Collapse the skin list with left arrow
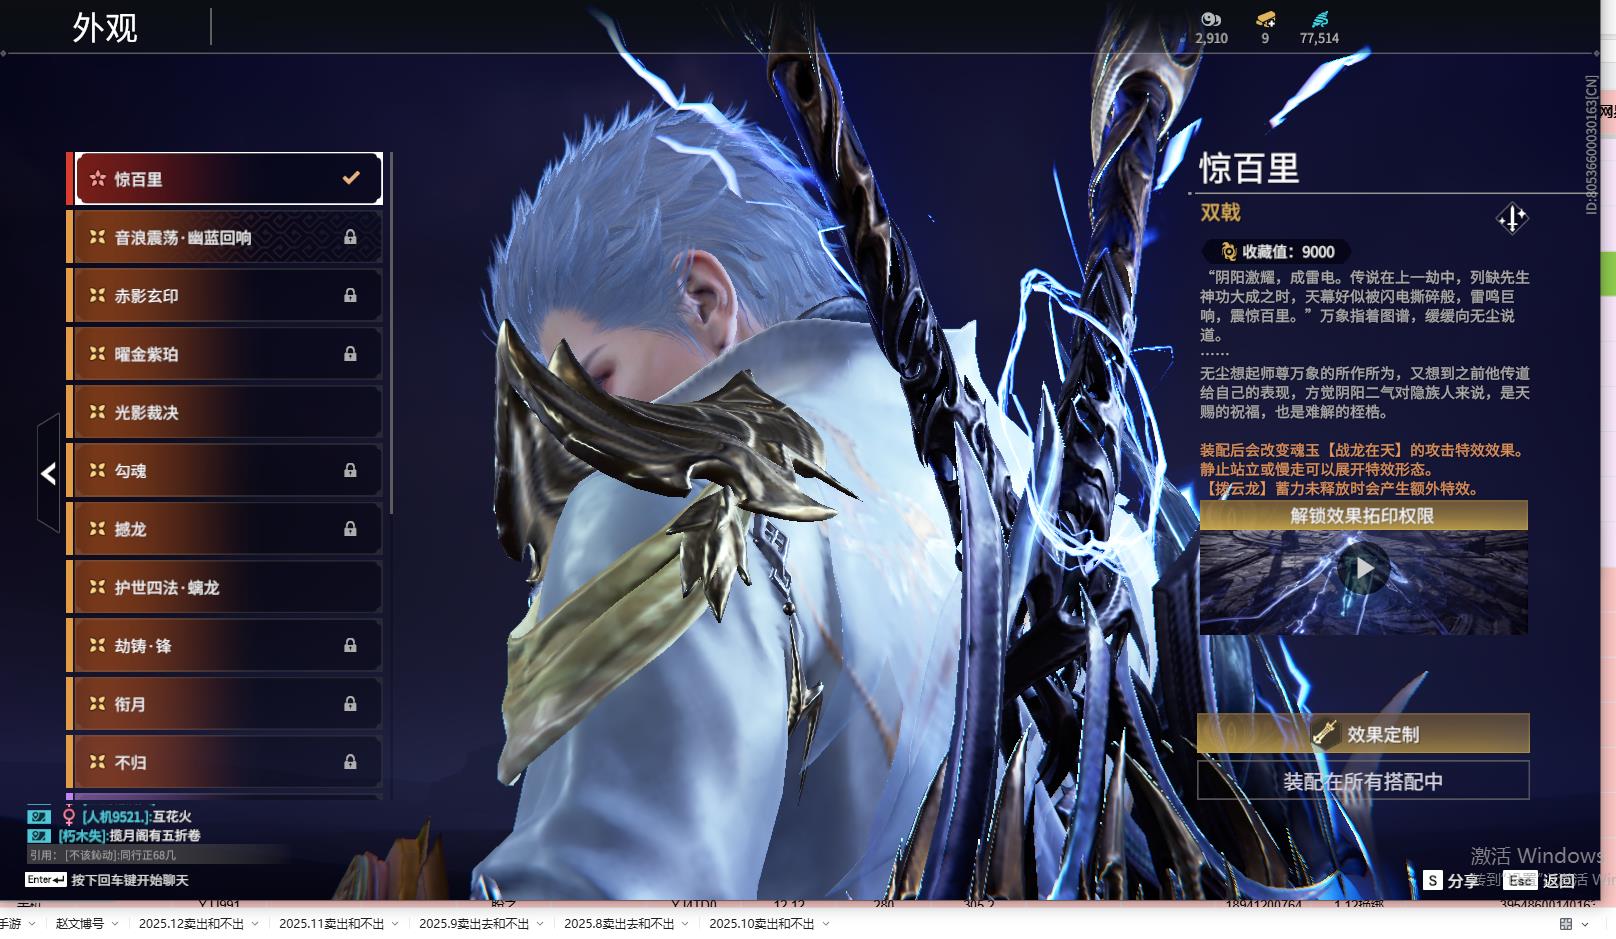This screenshot has width=1616, height=939. pyautogui.click(x=48, y=473)
